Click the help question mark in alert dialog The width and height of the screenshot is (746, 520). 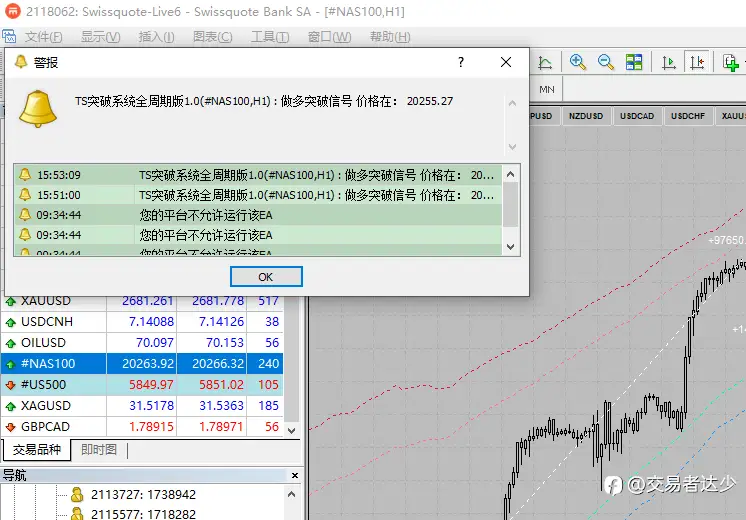(461, 62)
